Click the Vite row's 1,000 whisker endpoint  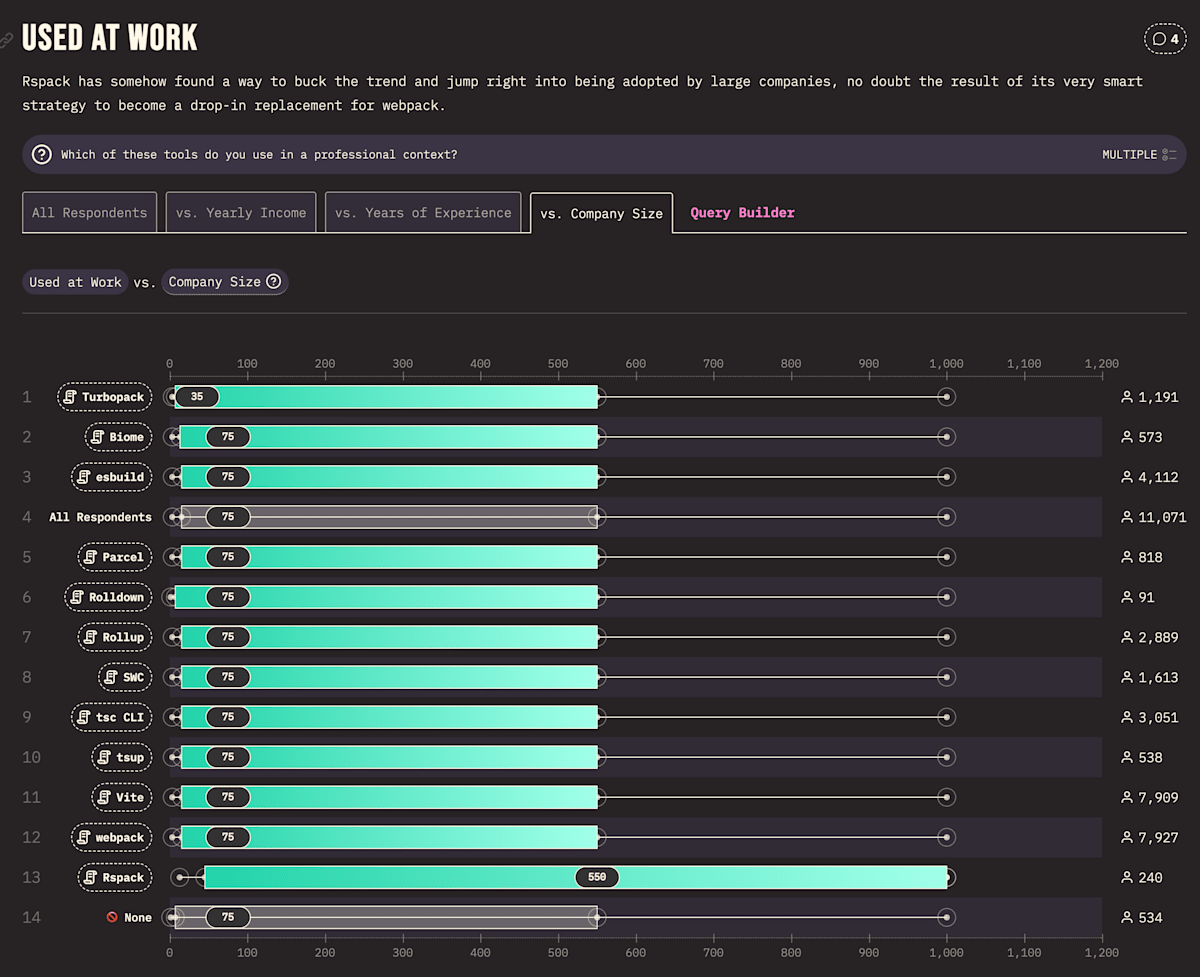(946, 797)
